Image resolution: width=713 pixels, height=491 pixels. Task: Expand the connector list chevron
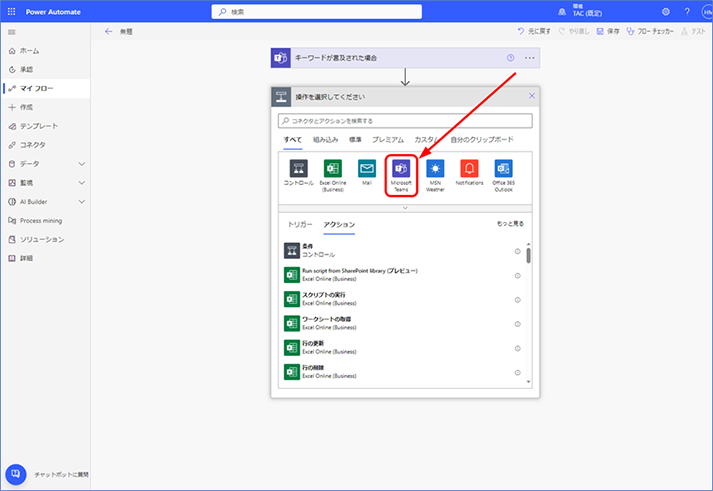pos(405,208)
